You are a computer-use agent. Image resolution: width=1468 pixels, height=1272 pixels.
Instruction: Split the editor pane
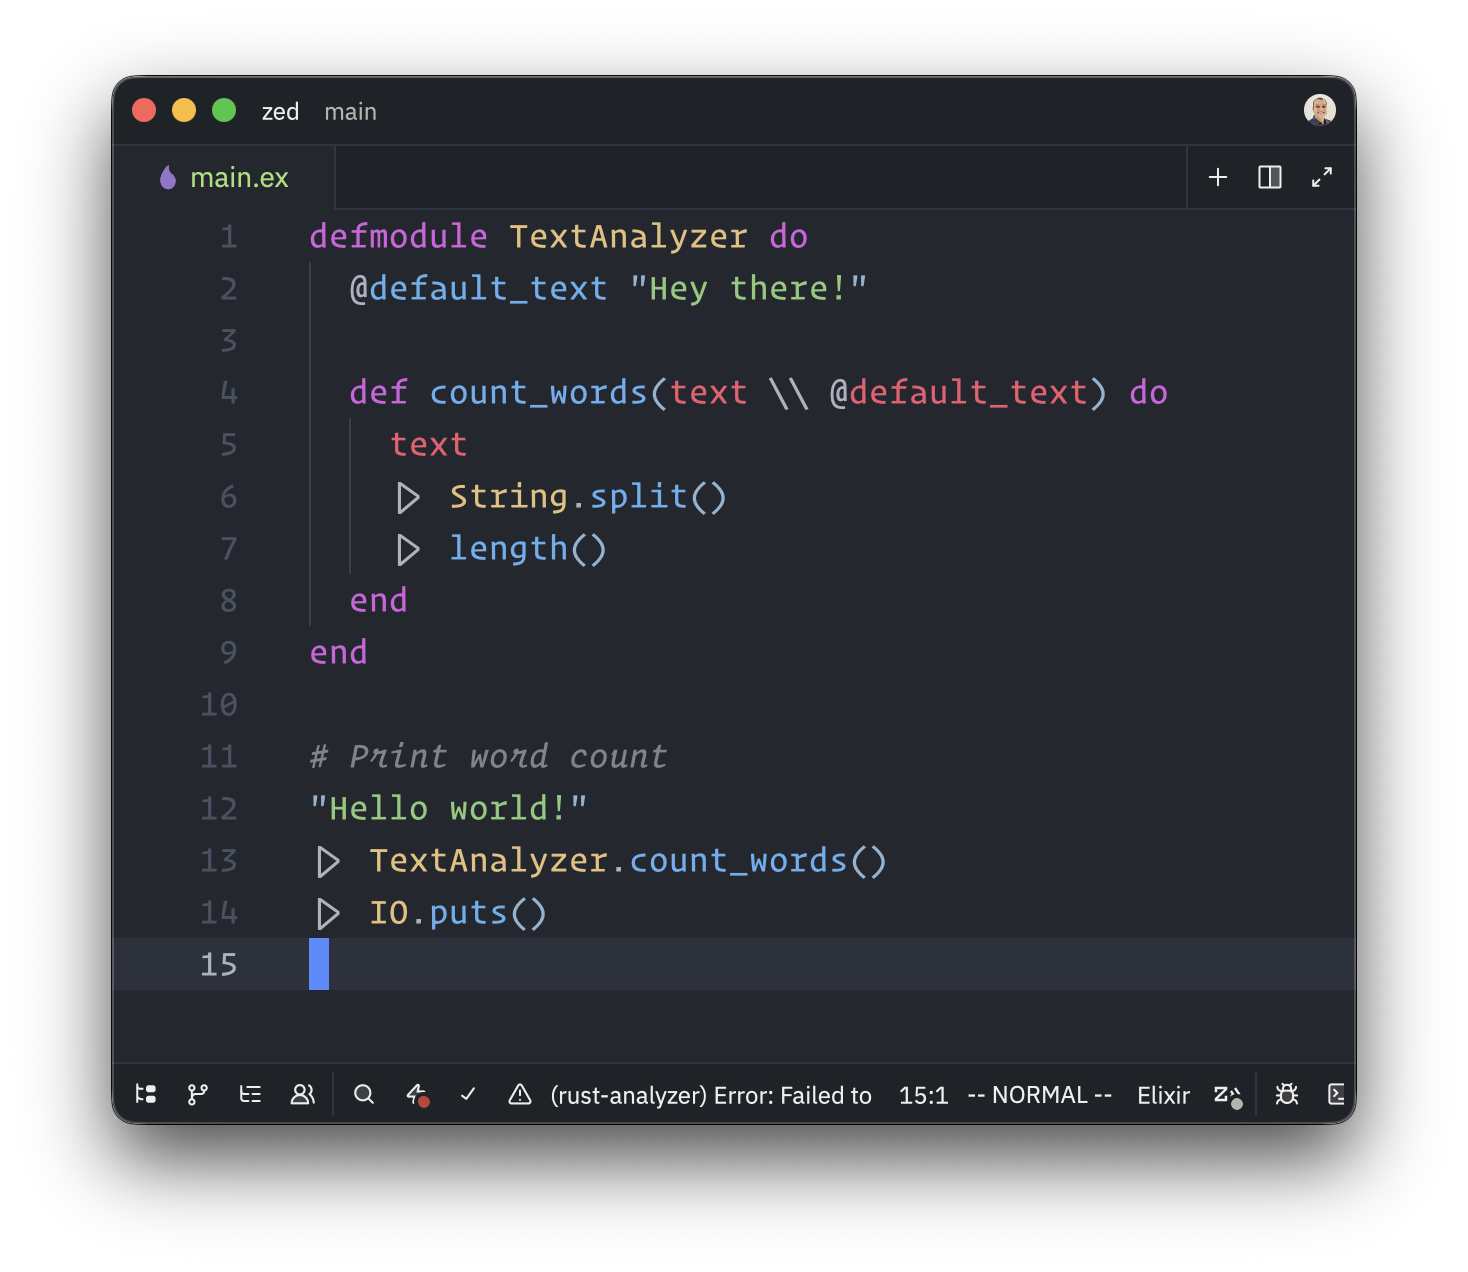(1270, 177)
